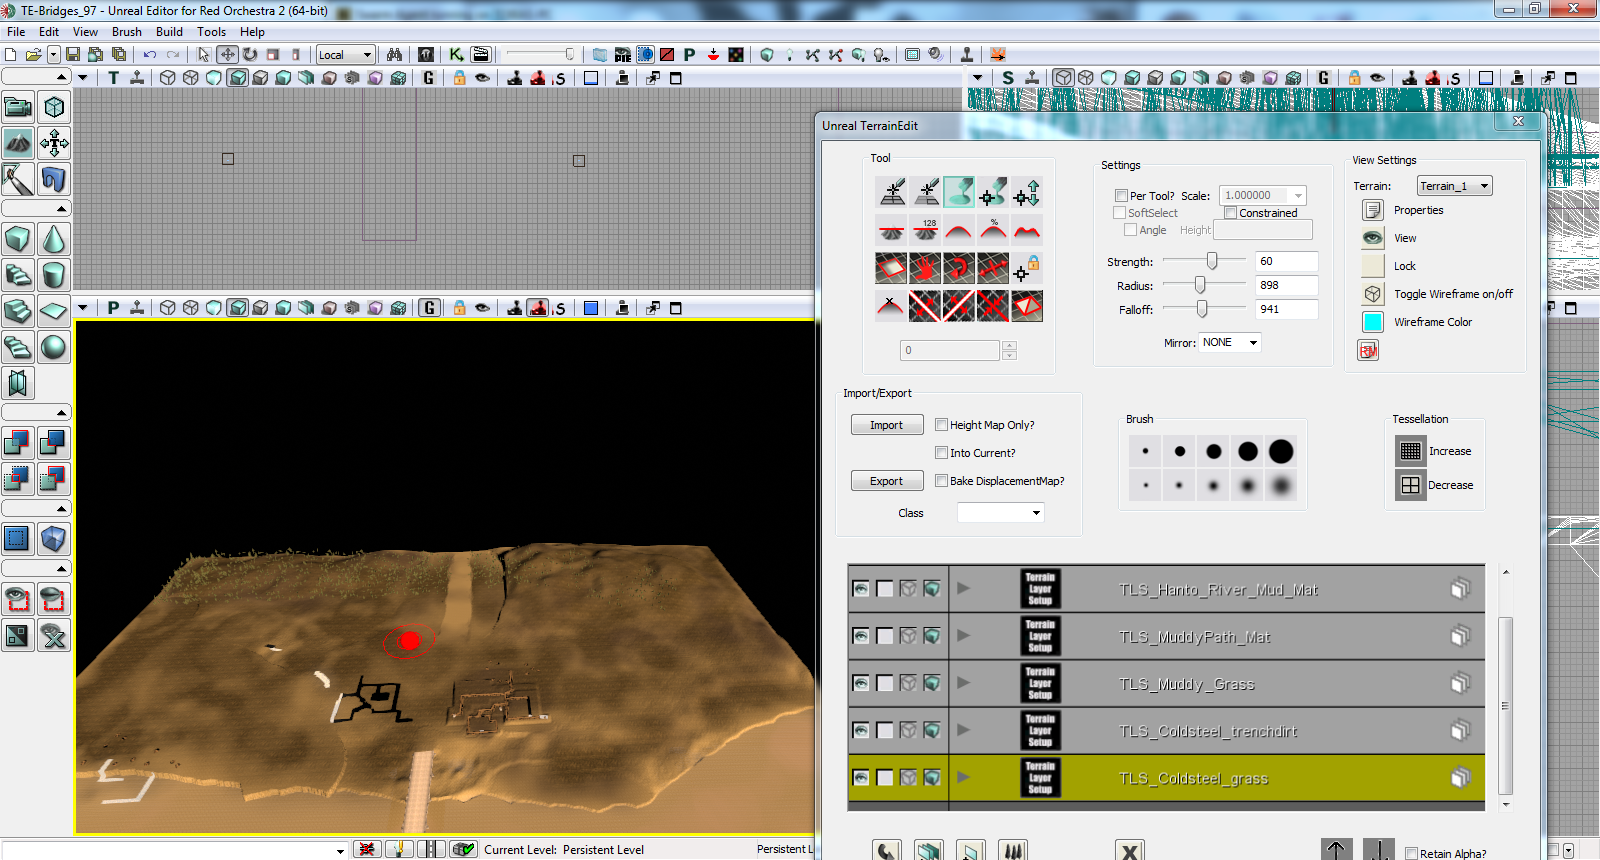1600x860 pixels.
Task: Tick the Constrained checkbox
Action: point(1231,213)
